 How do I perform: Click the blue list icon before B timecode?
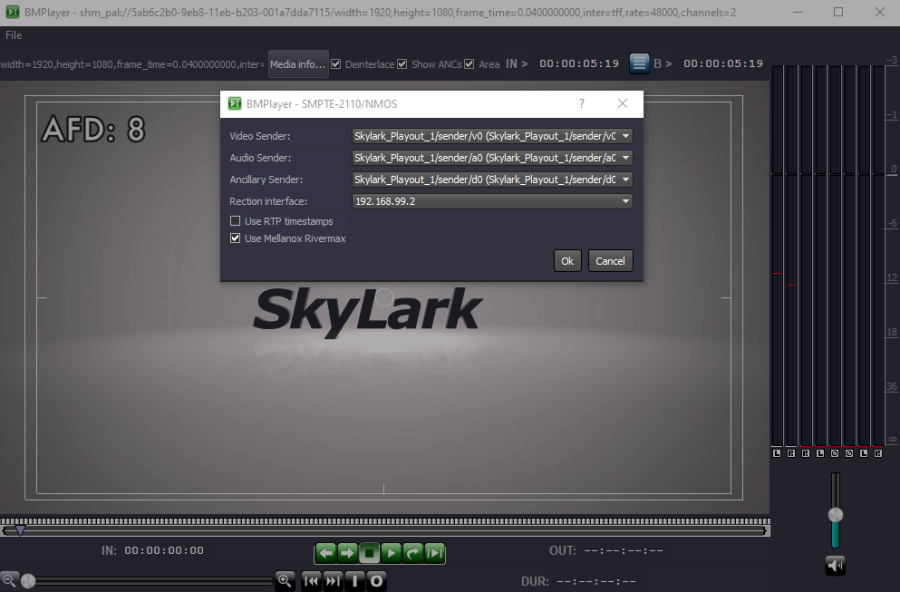pos(639,63)
